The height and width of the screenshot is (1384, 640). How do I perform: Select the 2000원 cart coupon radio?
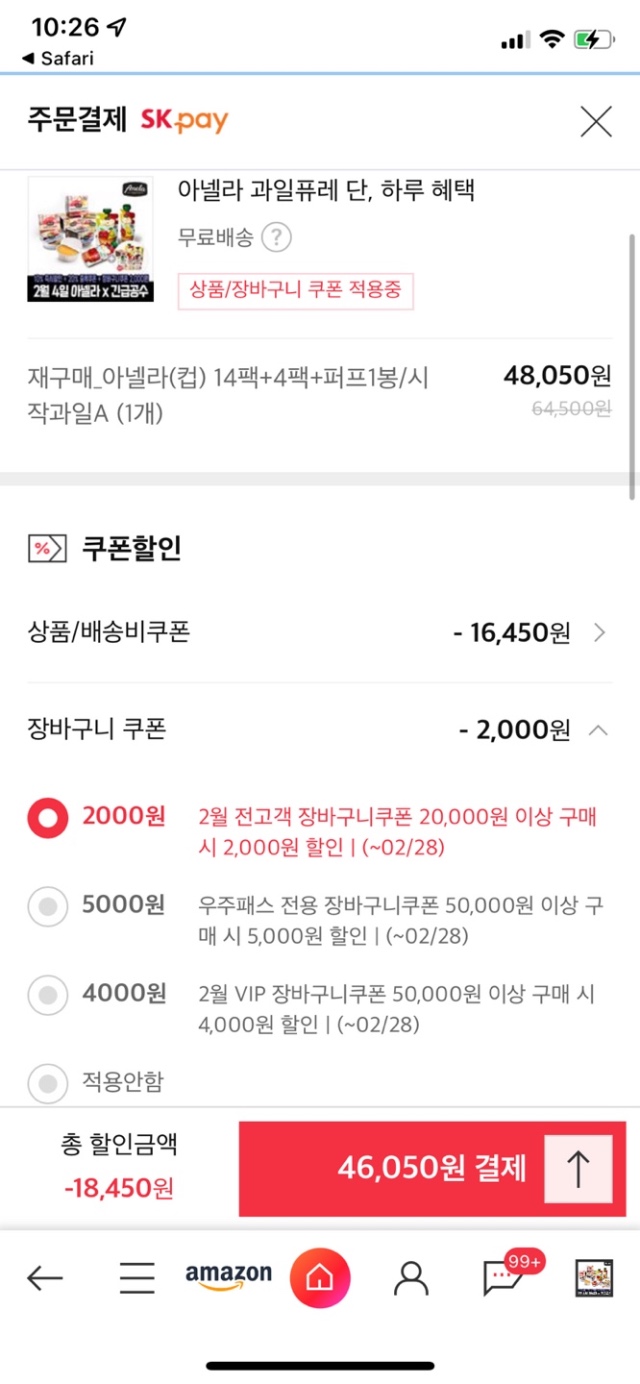[x=47, y=819]
